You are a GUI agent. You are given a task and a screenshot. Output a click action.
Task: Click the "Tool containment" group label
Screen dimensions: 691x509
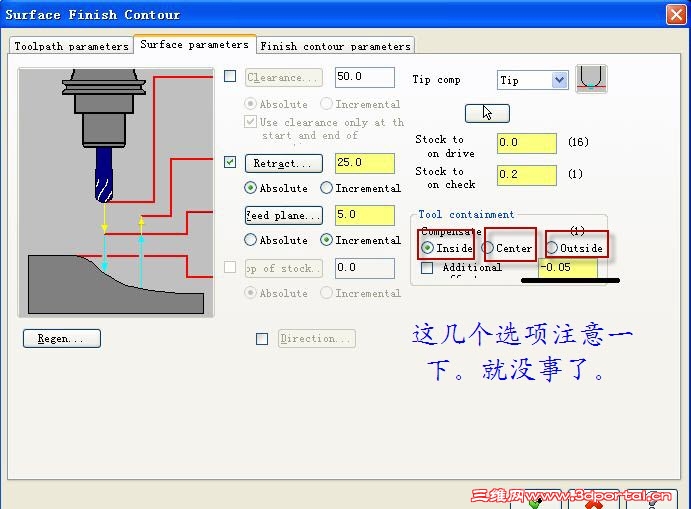click(x=466, y=215)
